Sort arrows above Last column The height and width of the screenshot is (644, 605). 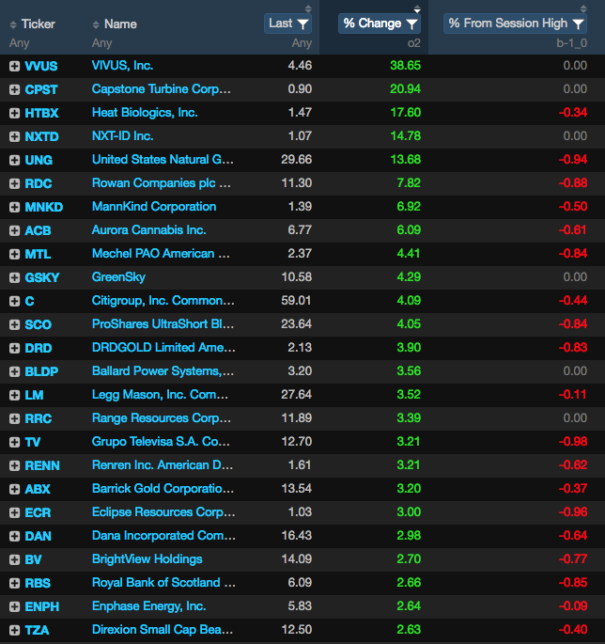coord(308,8)
